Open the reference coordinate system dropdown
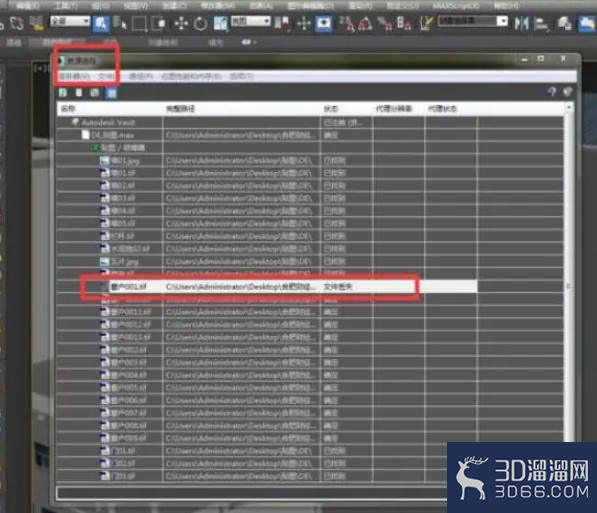Viewport: 597px width, 513px height. (x=251, y=21)
